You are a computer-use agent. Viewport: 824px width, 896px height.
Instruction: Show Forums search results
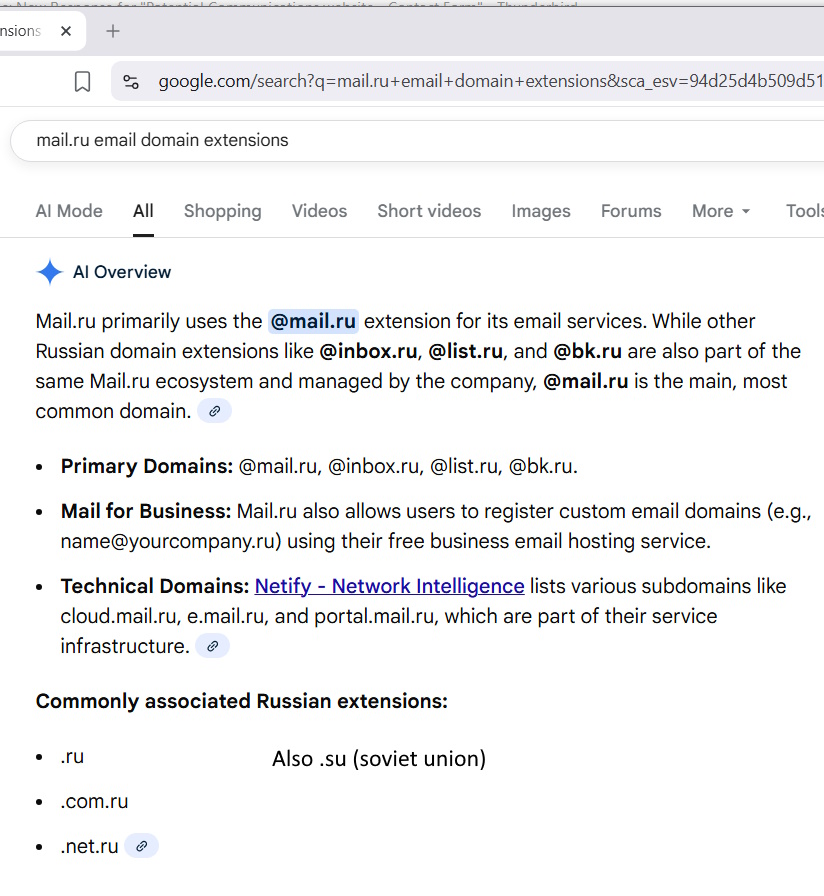coord(631,211)
